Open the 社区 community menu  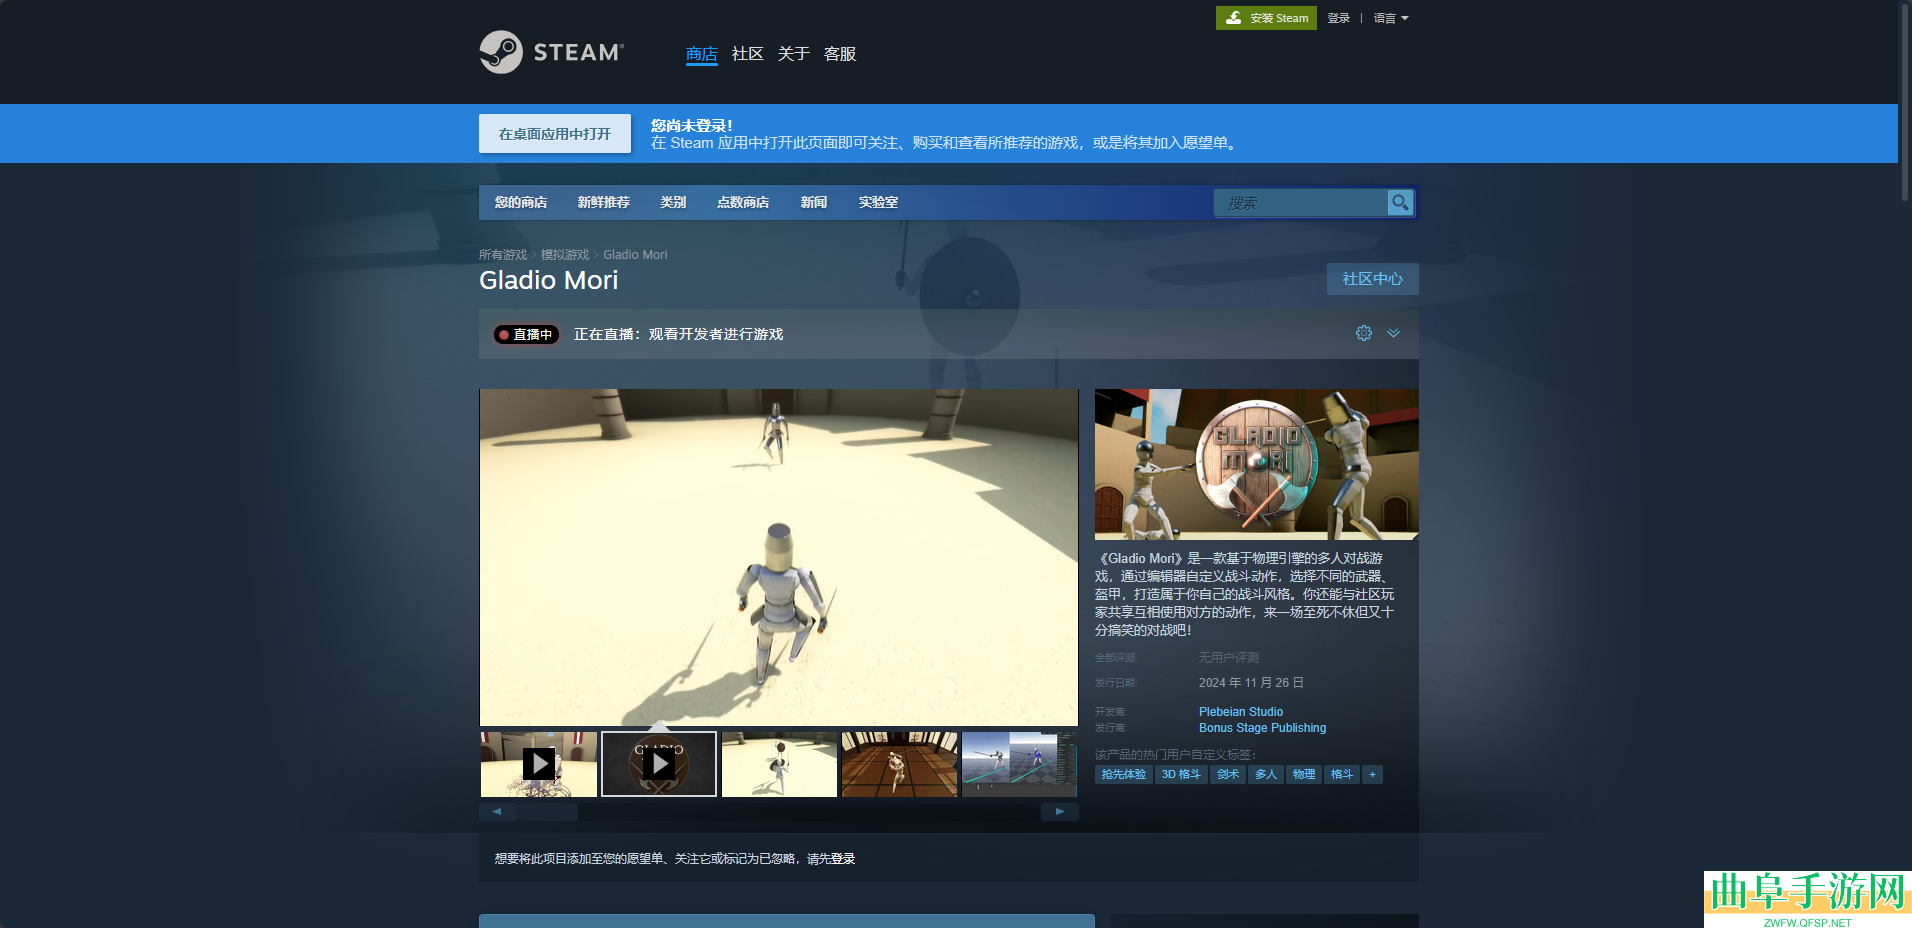[748, 54]
